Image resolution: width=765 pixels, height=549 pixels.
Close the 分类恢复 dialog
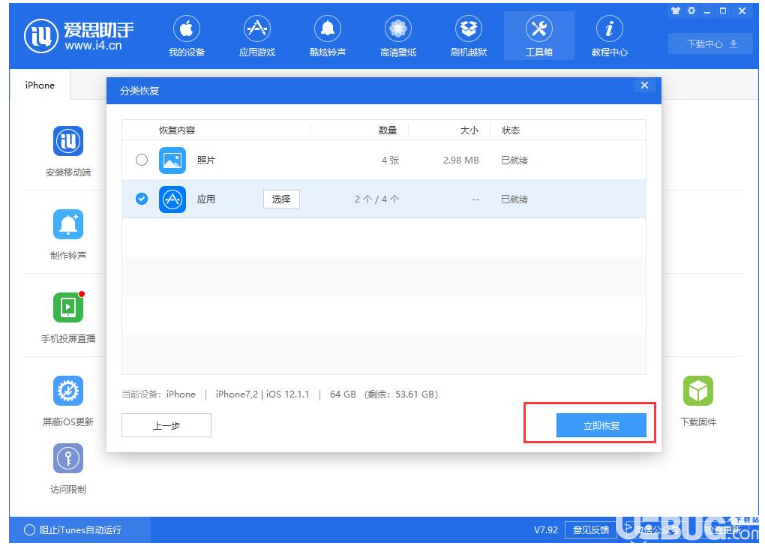[x=644, y=85]
